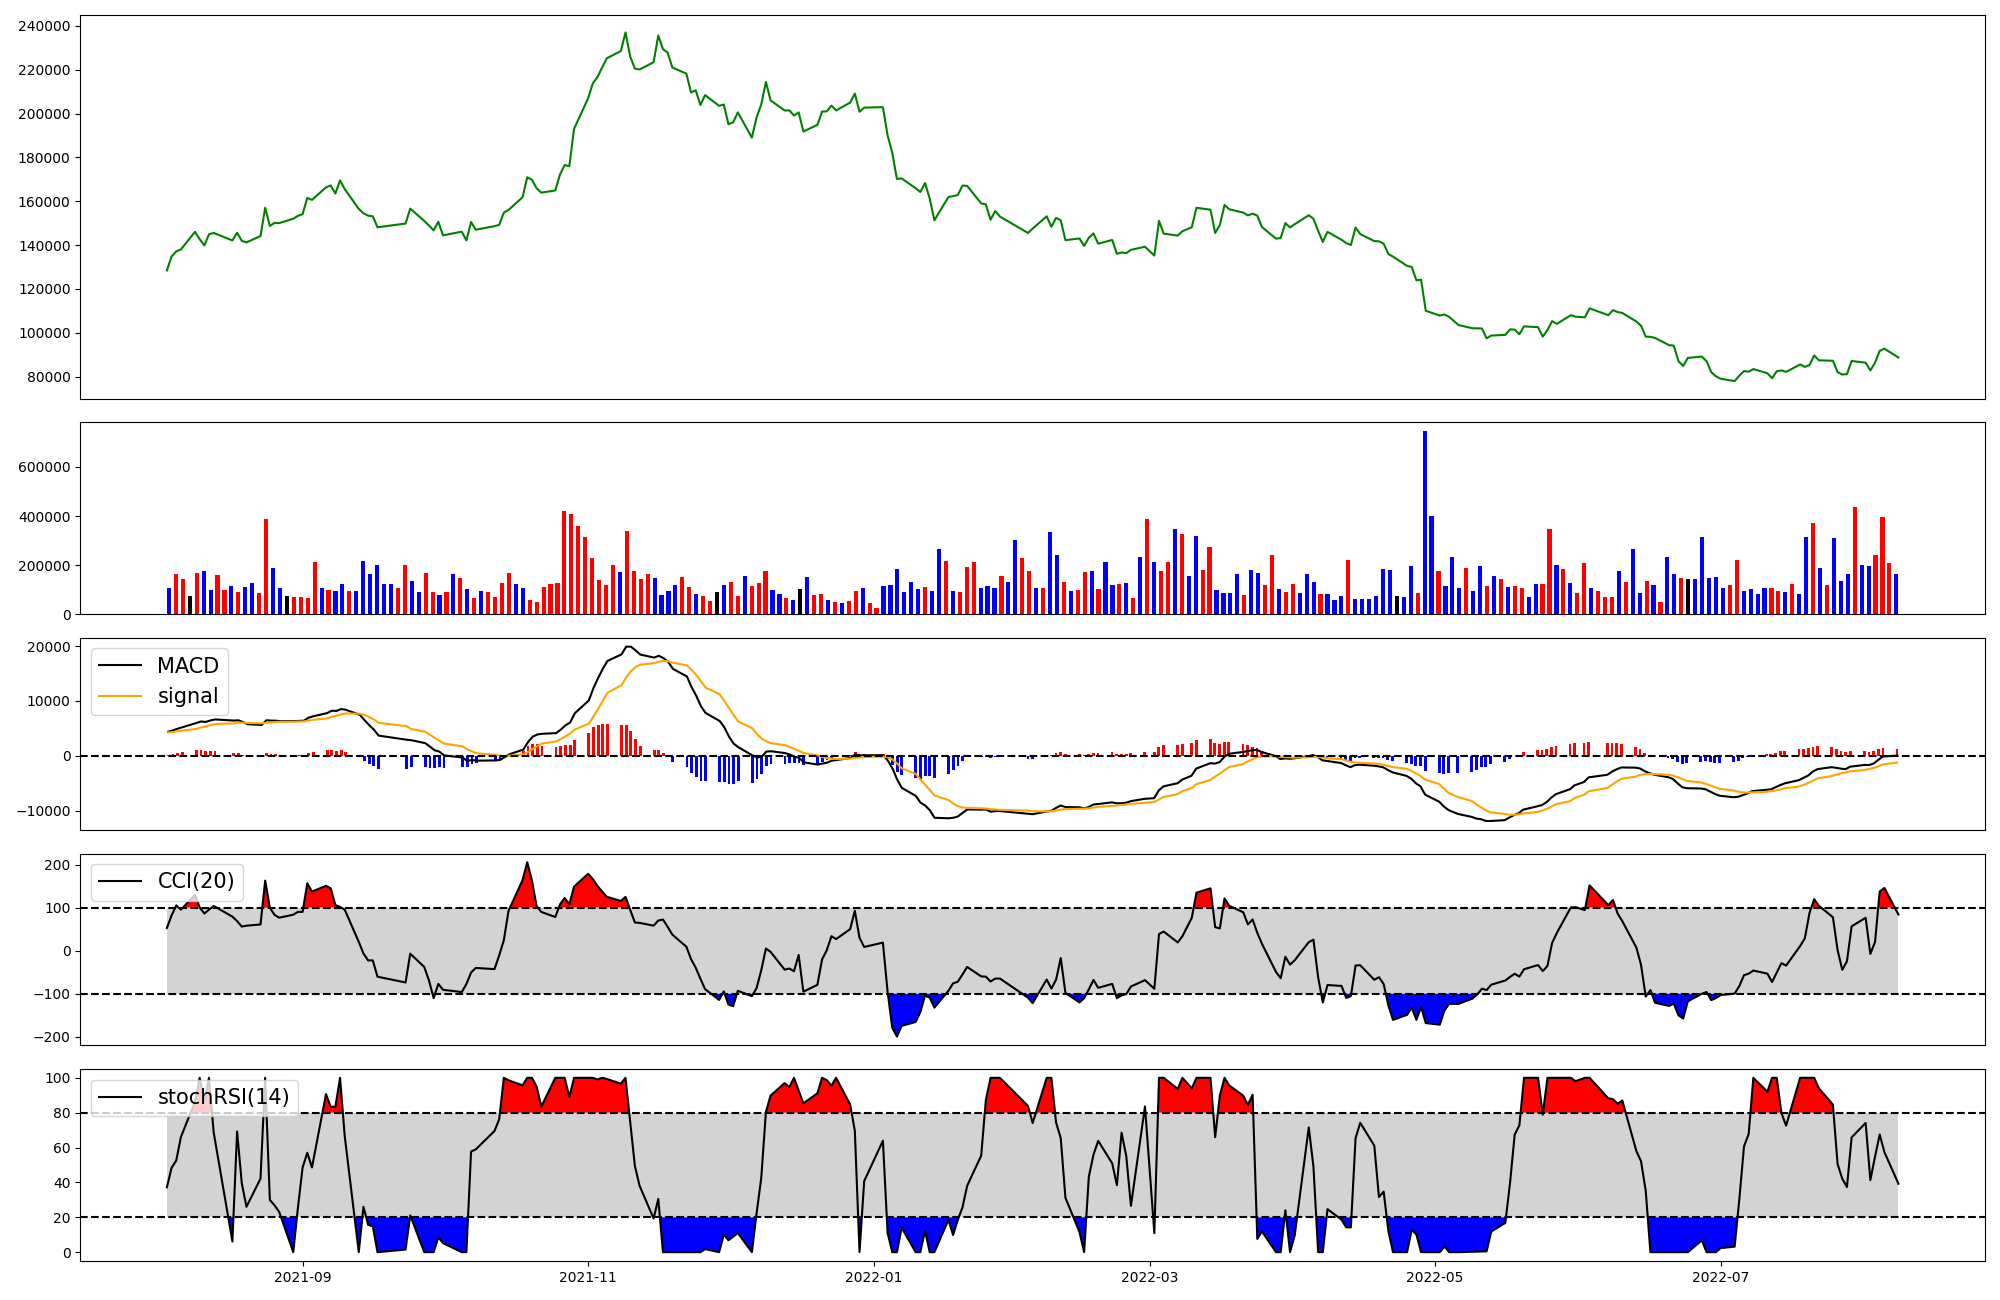Click the 2021-09 date axis label
The height and width of the screenshot is (1300, 2000).
tap(302, 1276)
